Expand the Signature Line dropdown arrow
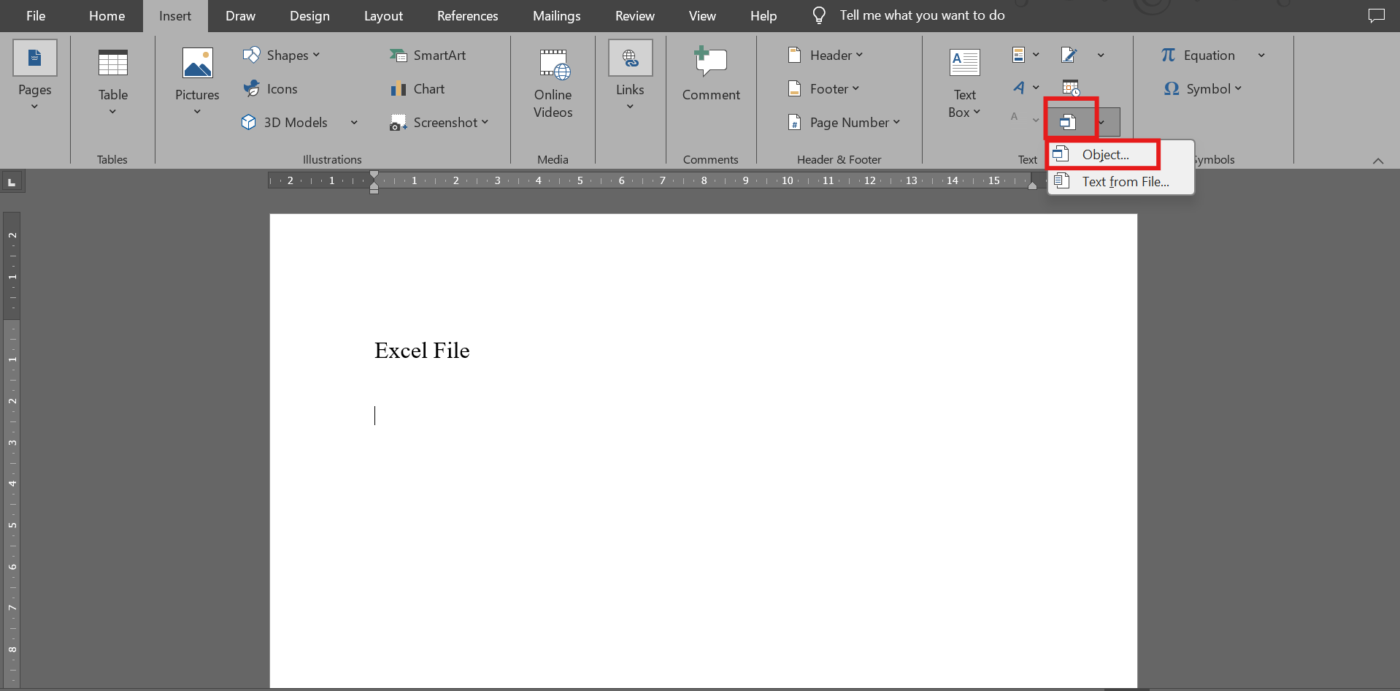Viewport: 1400px width, 691px height. [x=1101, y=55]
